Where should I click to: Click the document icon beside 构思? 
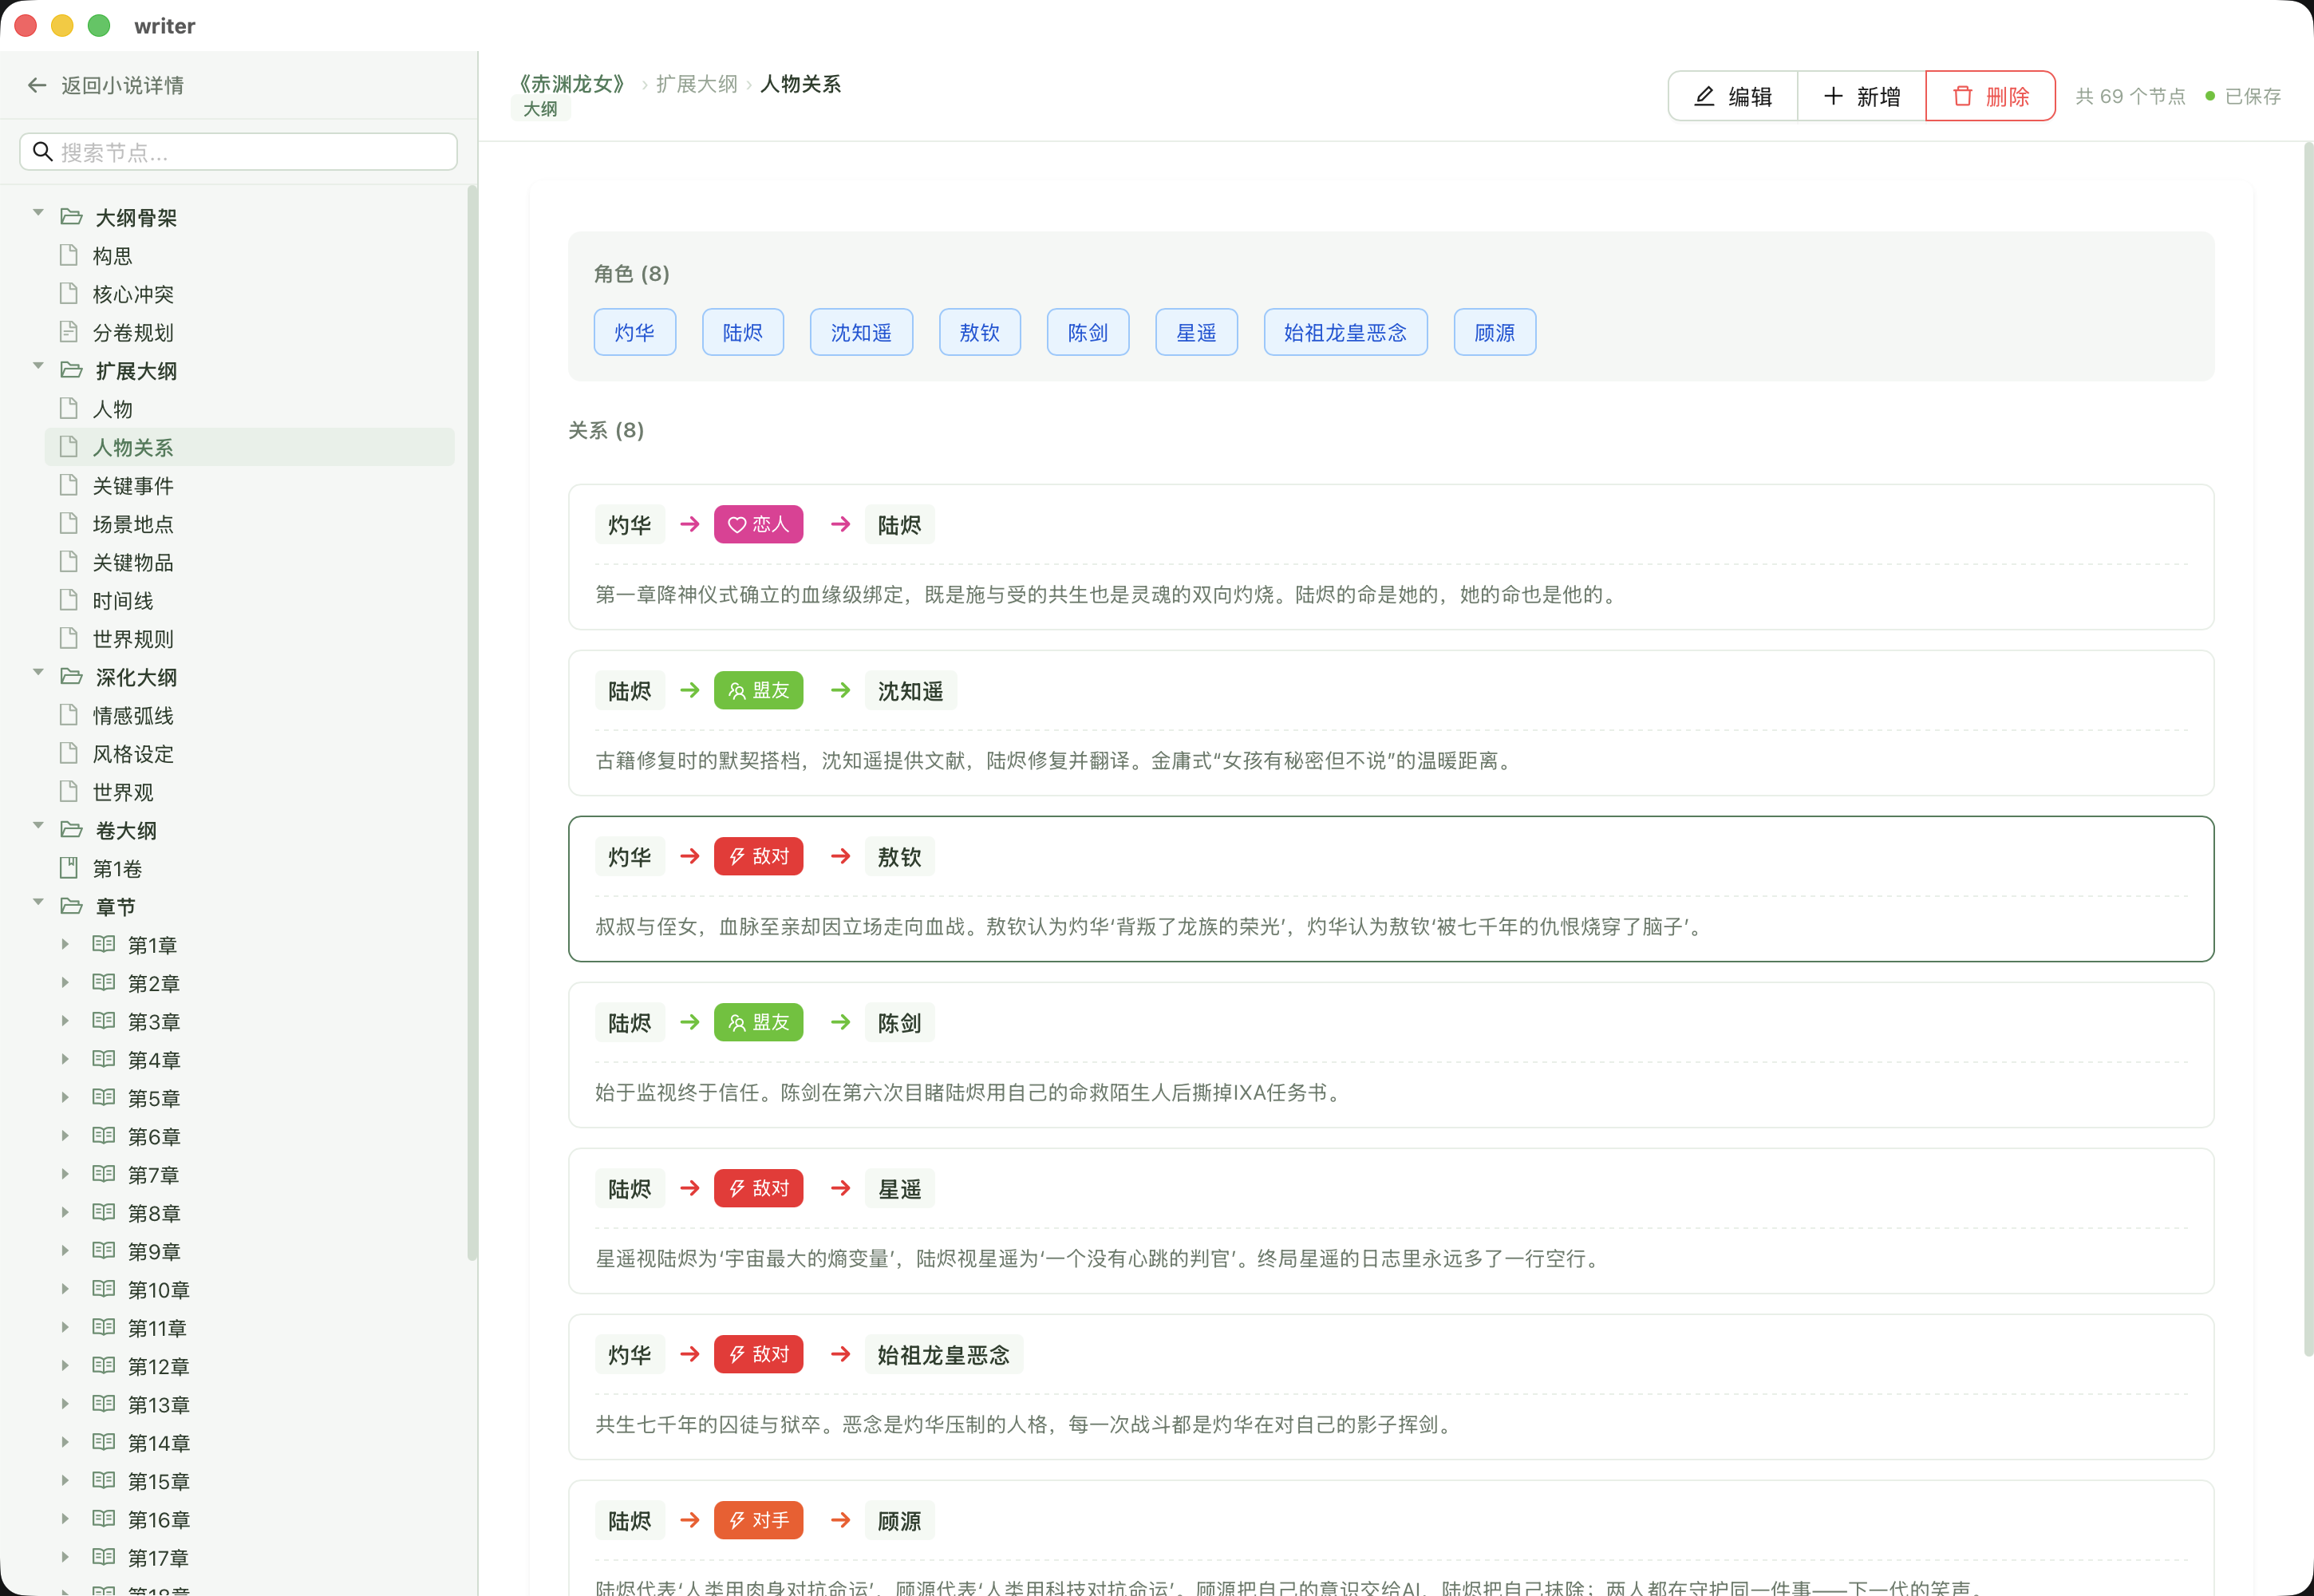point(69,255)
